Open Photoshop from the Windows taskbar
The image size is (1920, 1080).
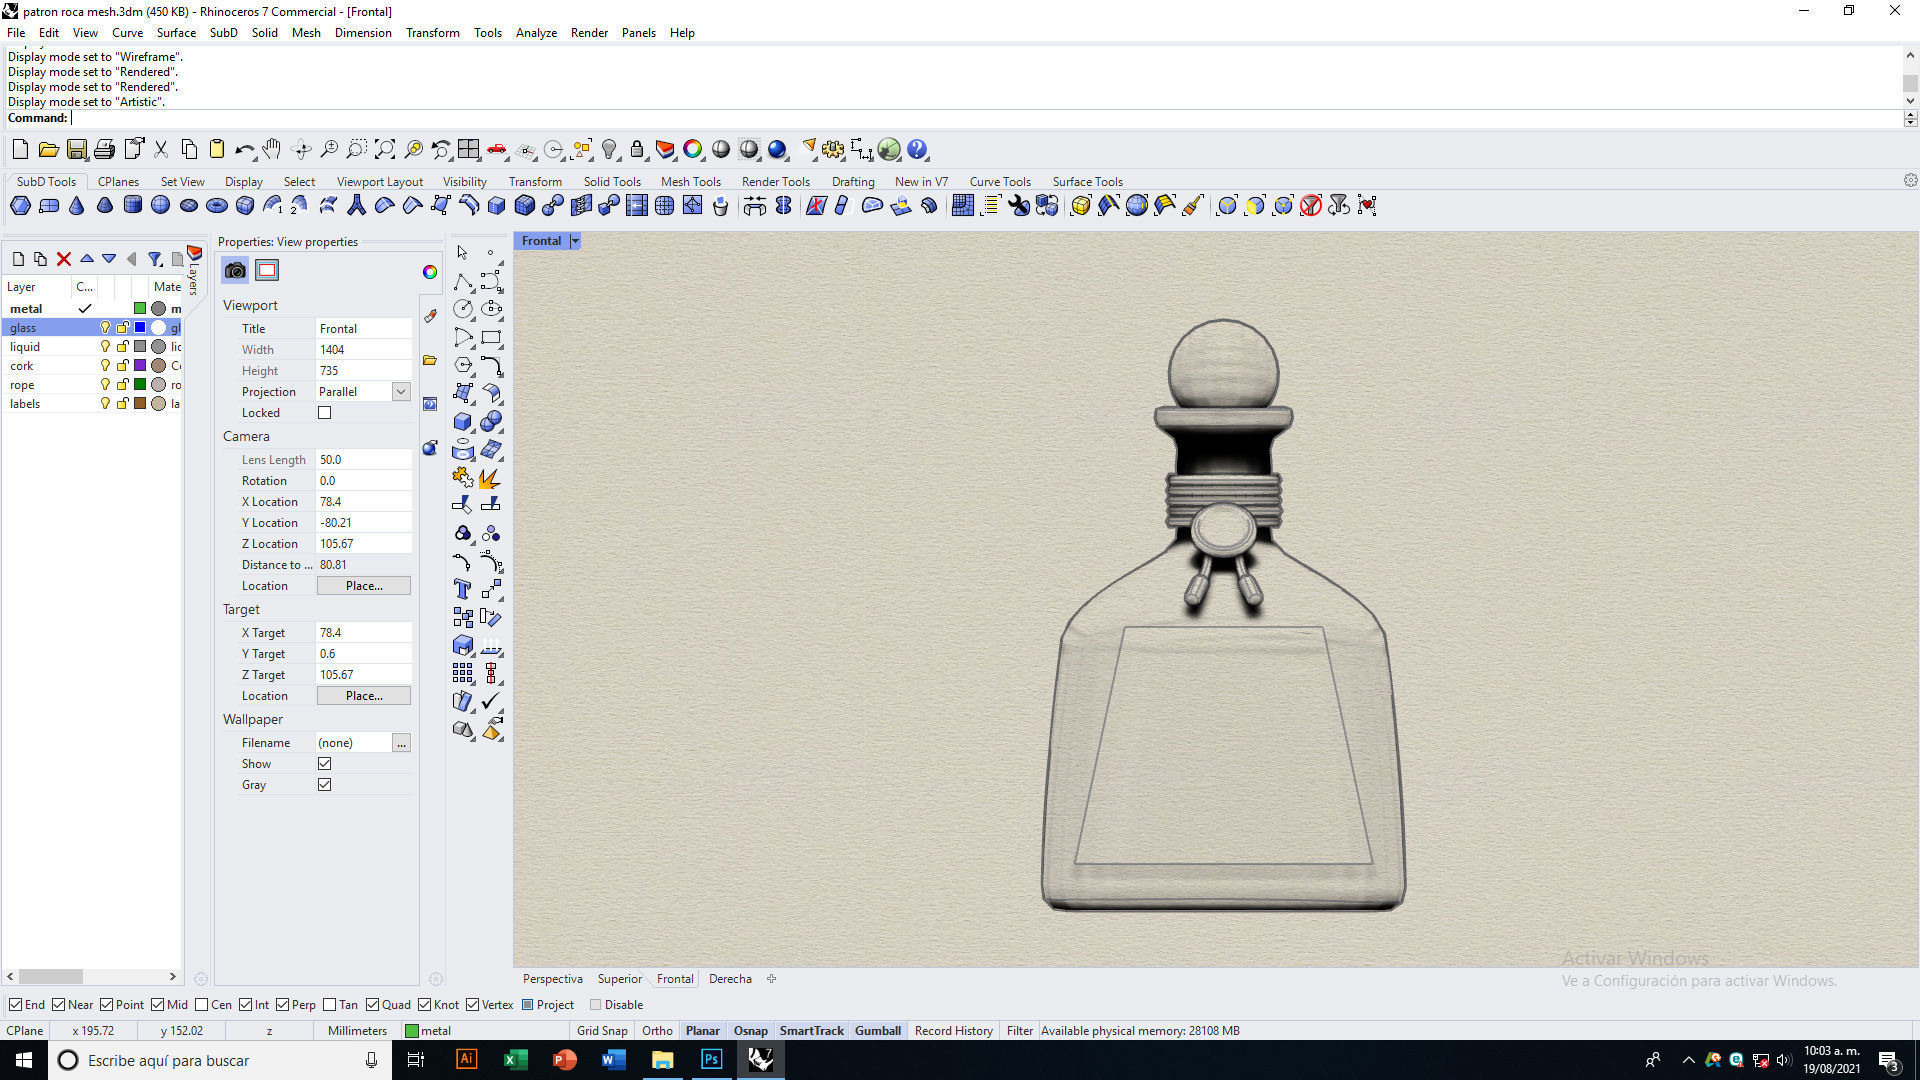(x=711, y=1060)
